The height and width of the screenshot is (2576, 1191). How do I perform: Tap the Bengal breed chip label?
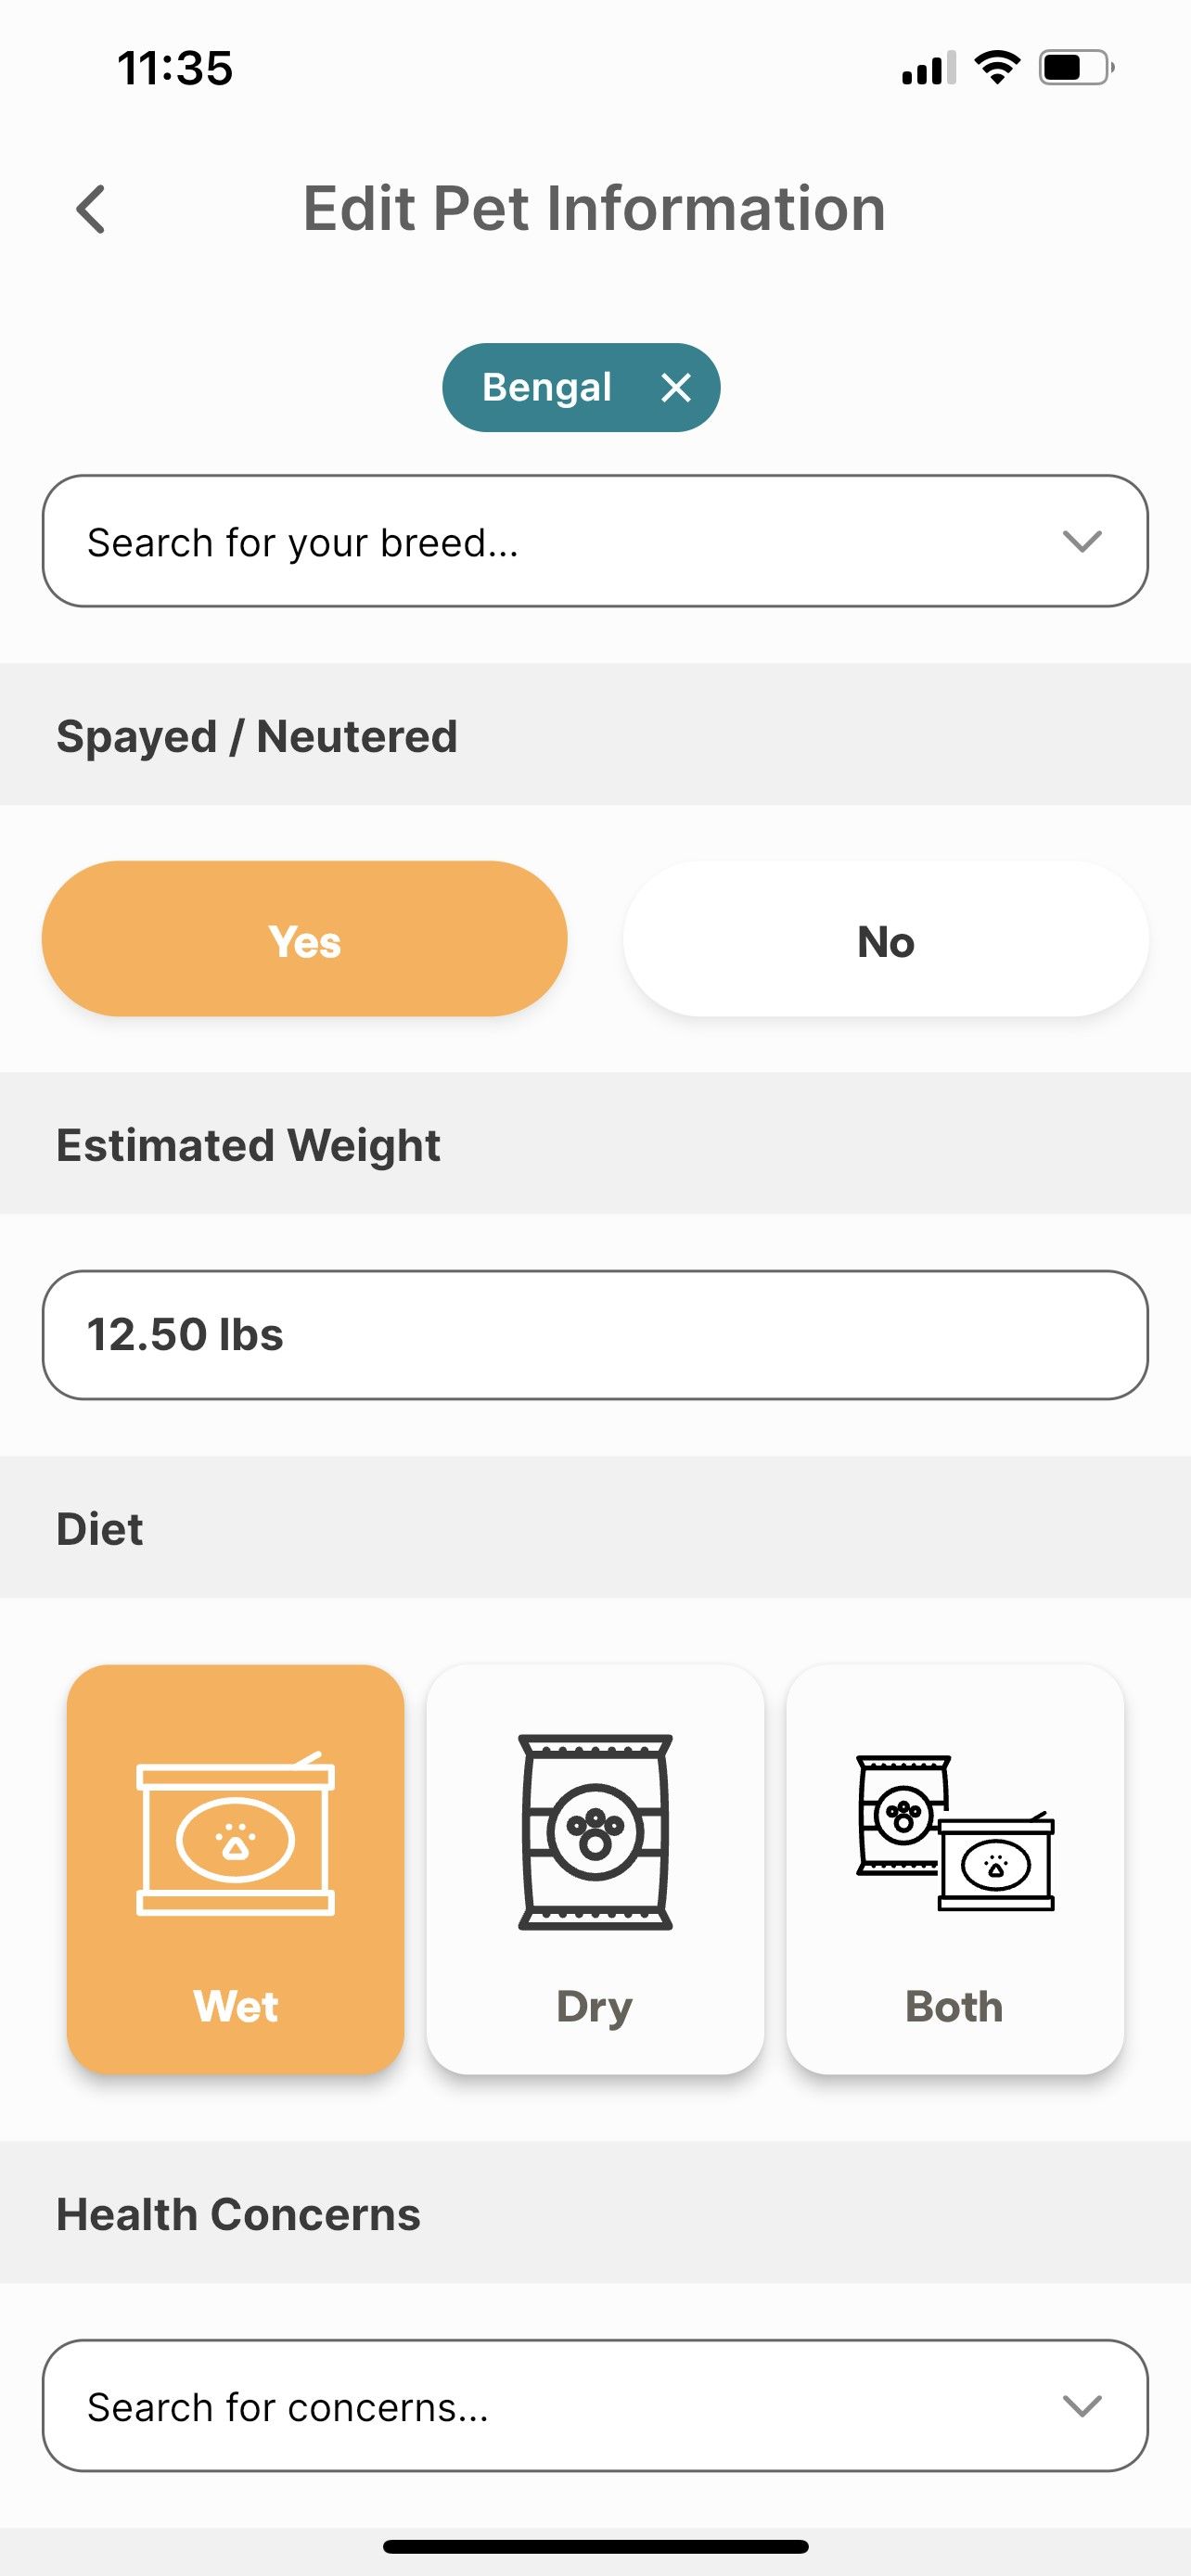click(x=547, y=388)
